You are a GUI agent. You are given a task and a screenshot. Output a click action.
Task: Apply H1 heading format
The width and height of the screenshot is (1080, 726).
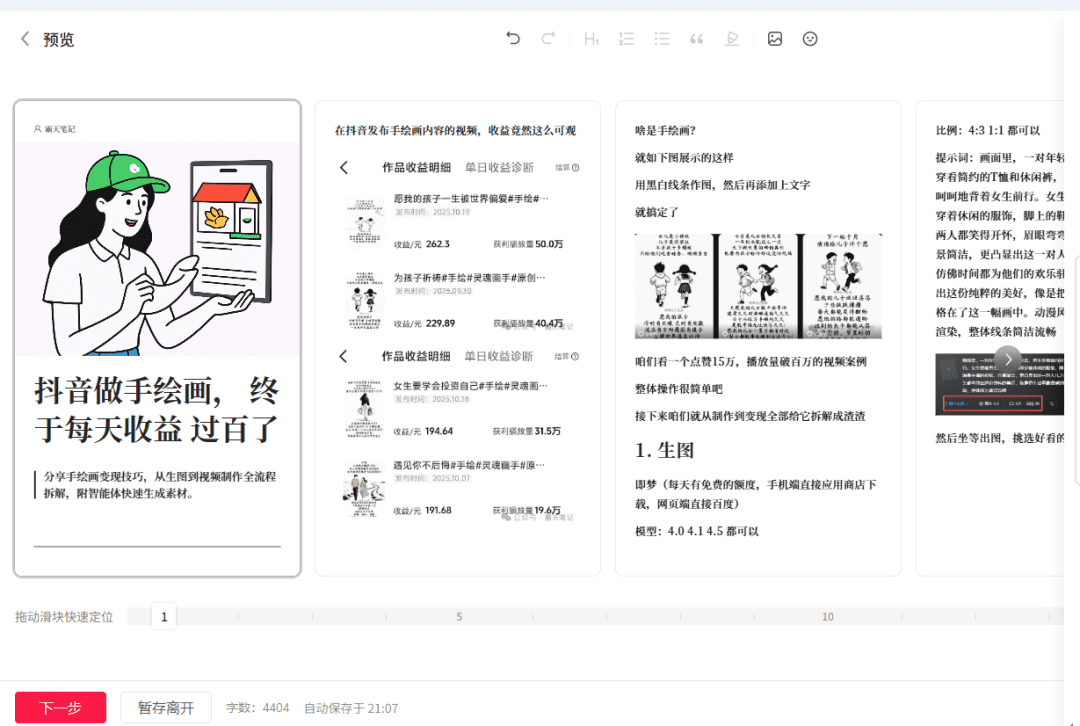[591, 39]
